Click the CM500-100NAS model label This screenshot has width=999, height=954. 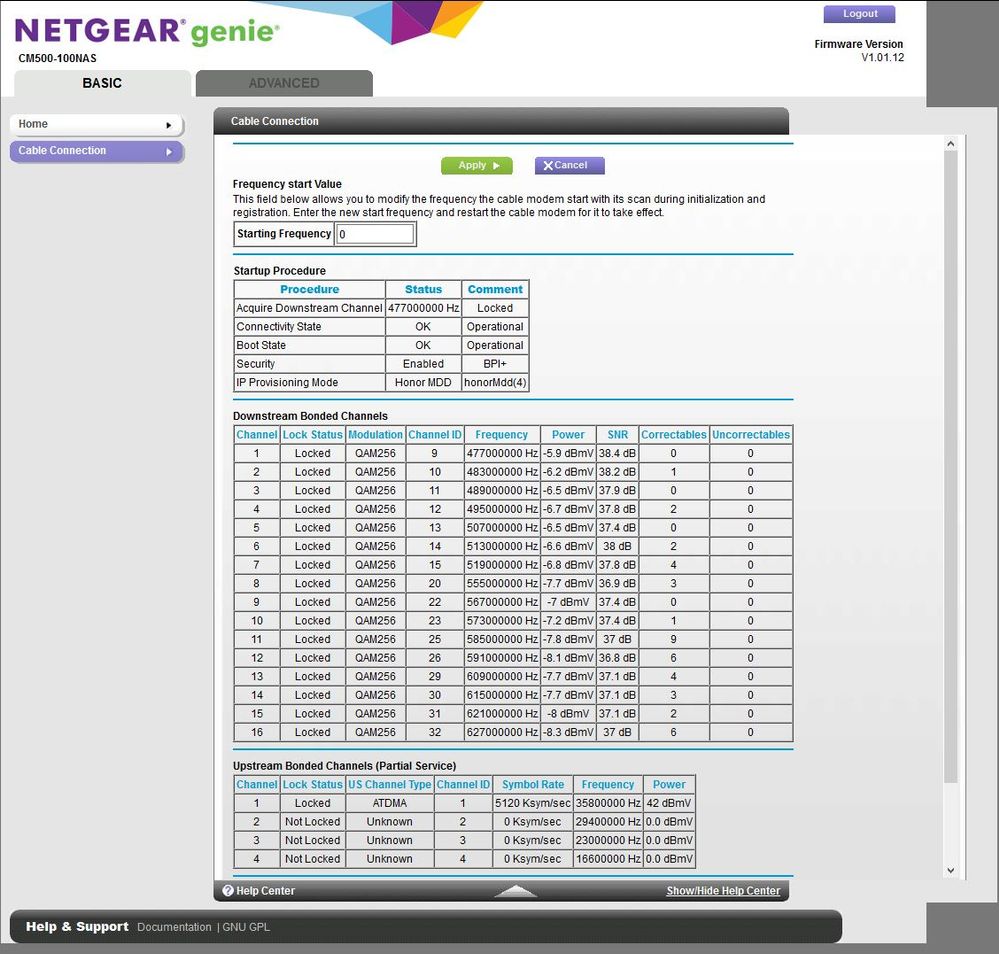coord(57,59)
